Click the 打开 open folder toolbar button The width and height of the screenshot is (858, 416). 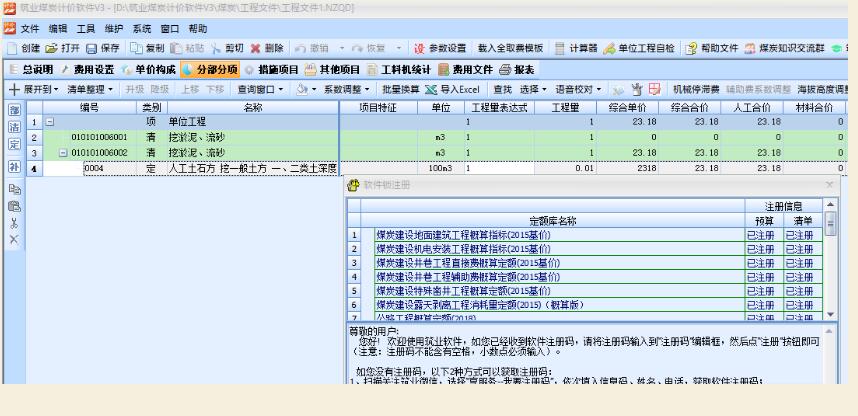pyautogui.click(x=62, y=48)
